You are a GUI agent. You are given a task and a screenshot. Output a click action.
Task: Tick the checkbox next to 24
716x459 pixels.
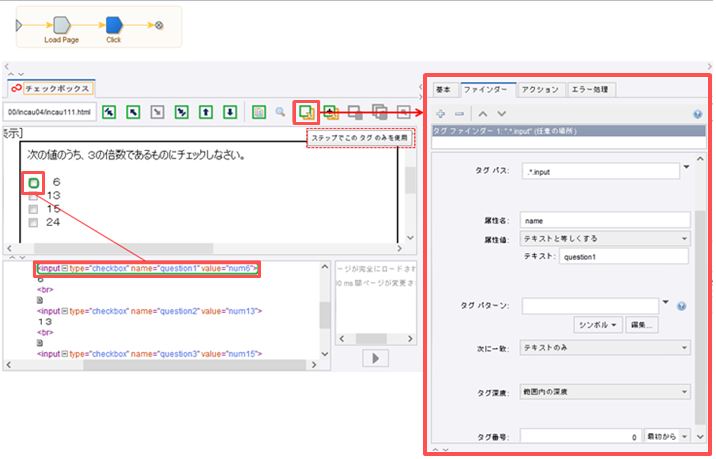click(x=33, y=223)
